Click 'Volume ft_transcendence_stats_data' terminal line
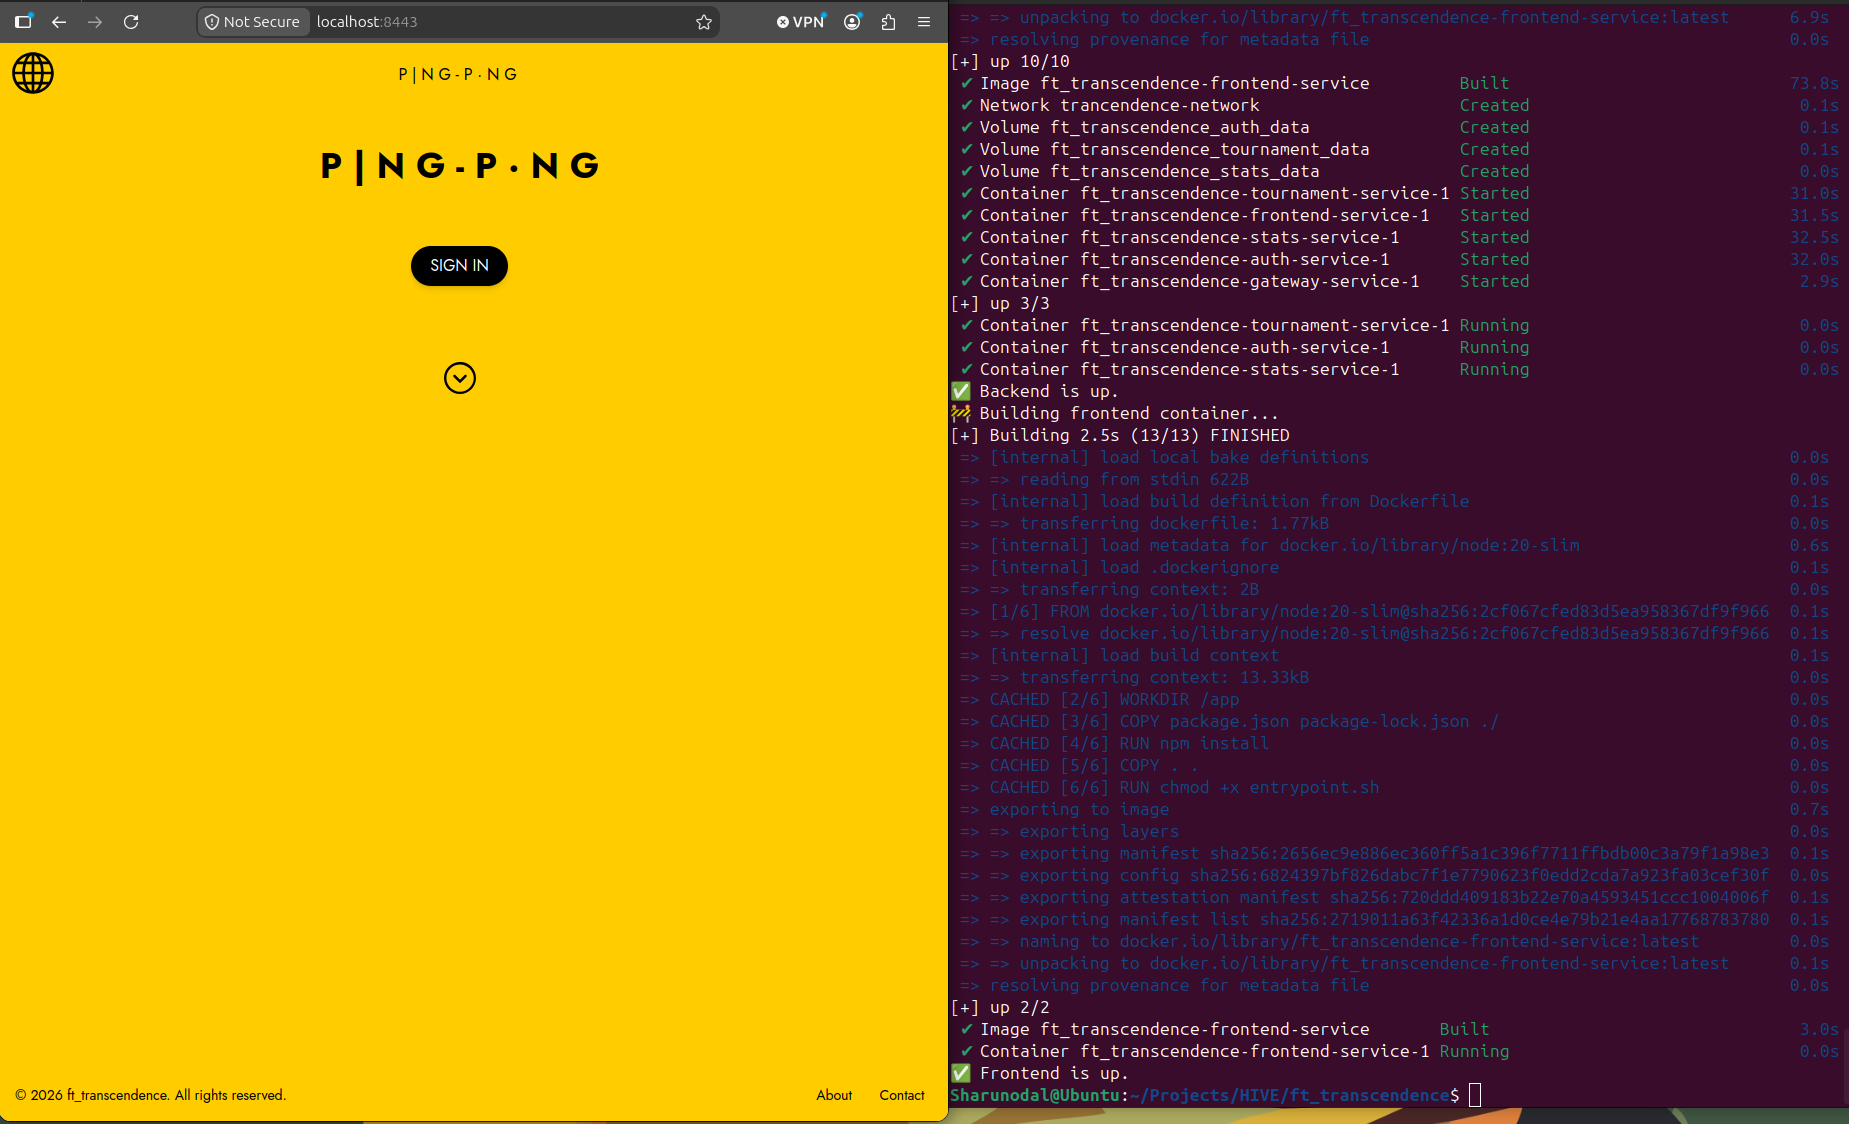Screen dimensions: 1849x1124 pos(1149,171)
